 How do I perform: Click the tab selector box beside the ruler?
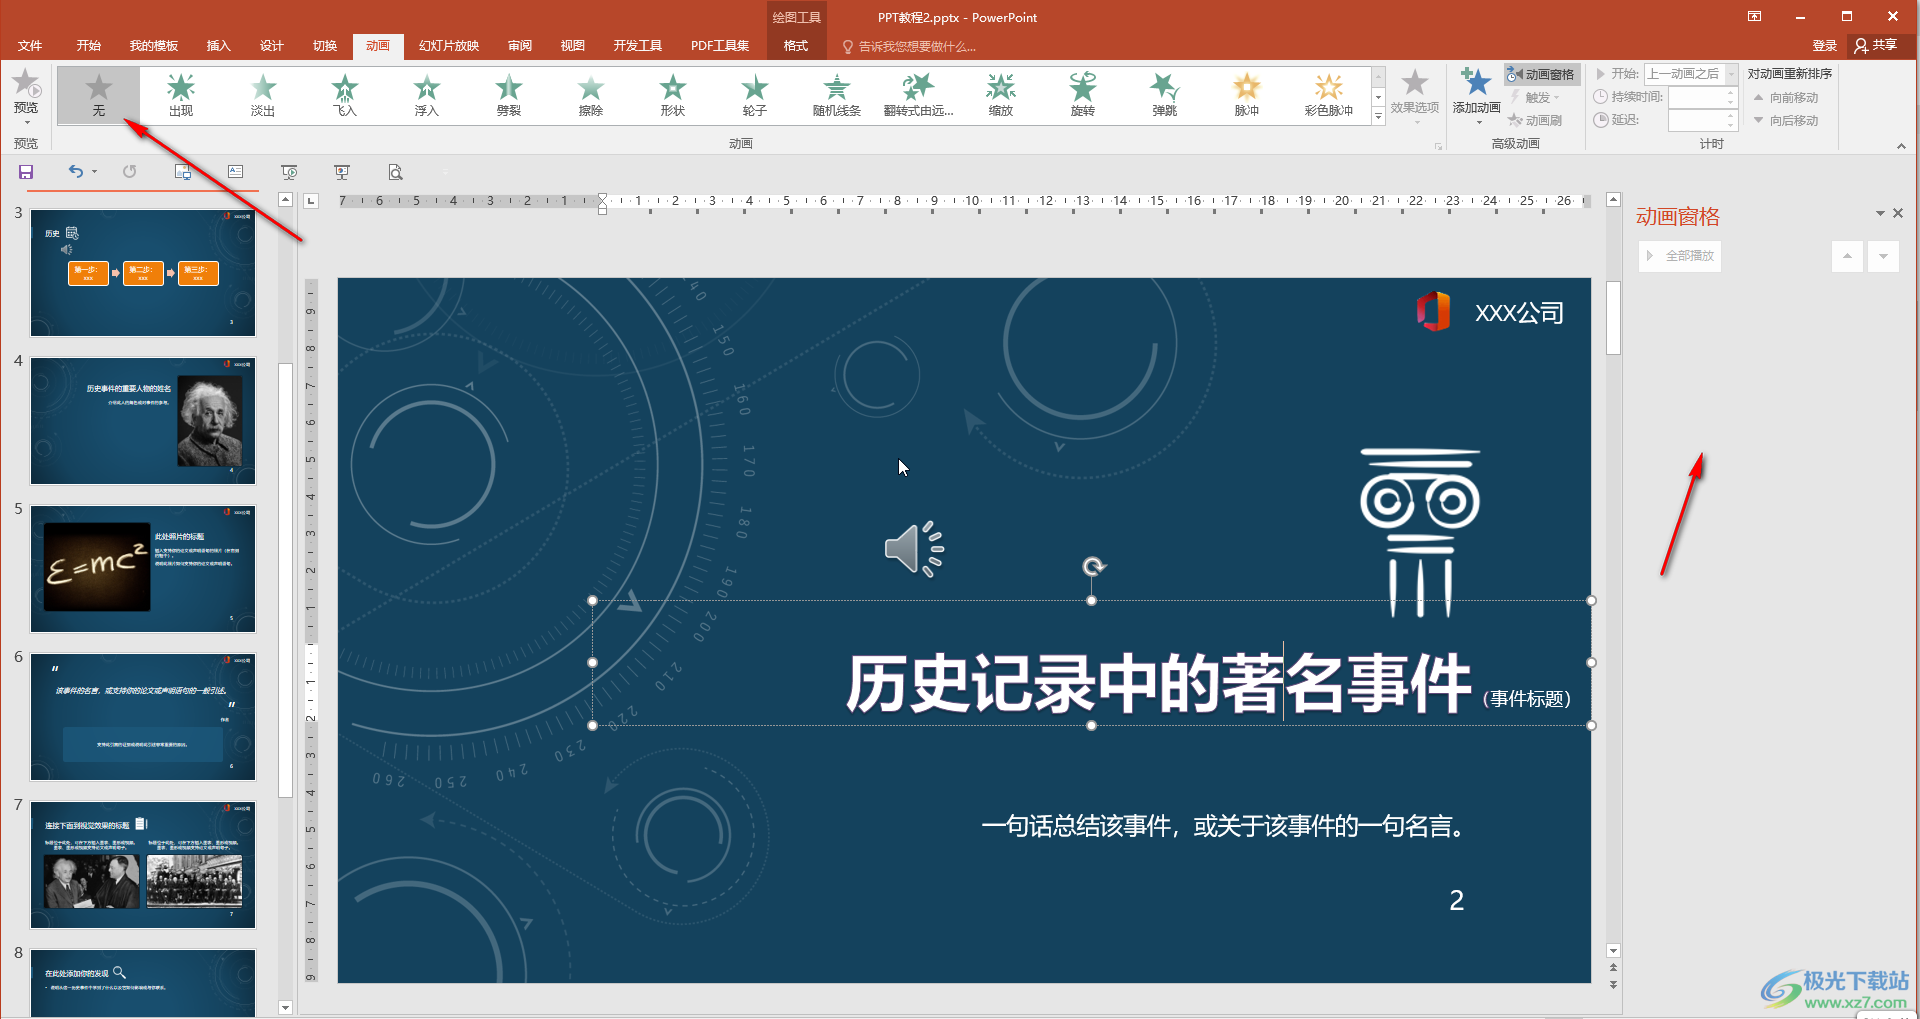tap(311, 201)
